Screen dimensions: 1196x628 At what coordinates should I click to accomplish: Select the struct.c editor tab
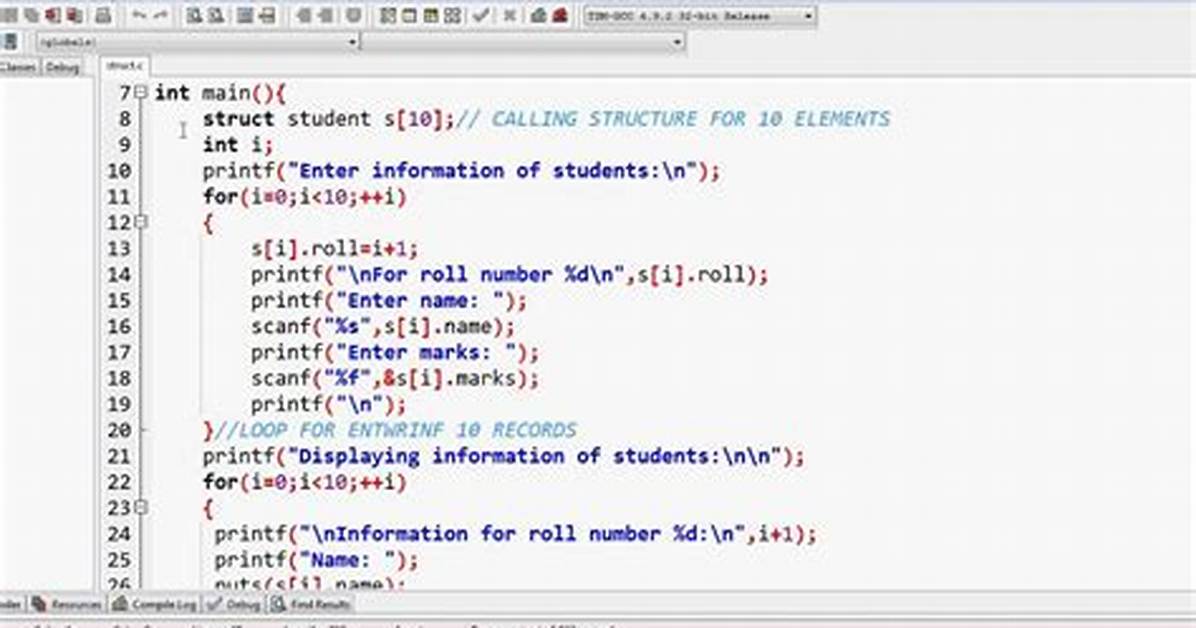pyautogui.click(x=124, y=66)
